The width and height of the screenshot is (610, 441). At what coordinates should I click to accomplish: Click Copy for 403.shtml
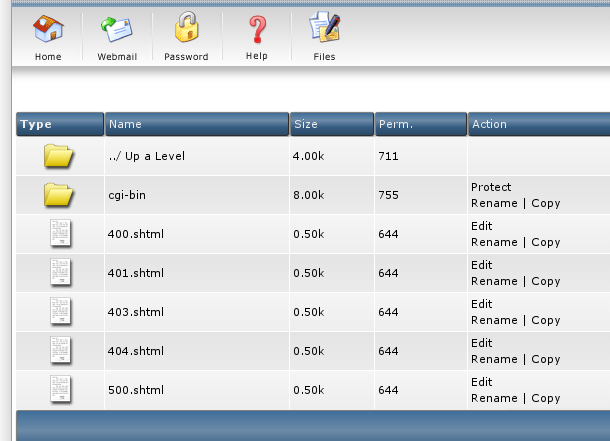click(546, 320)
